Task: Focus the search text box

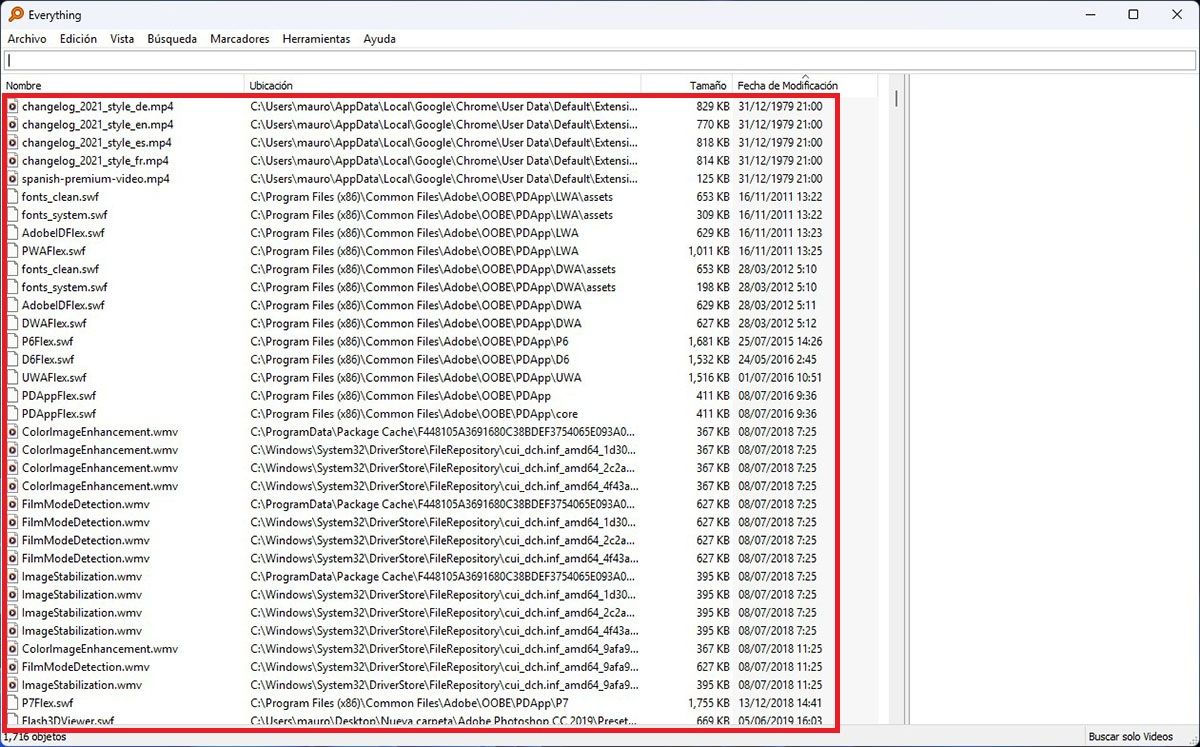Action: pyautogui.click(x=599, y=60)
